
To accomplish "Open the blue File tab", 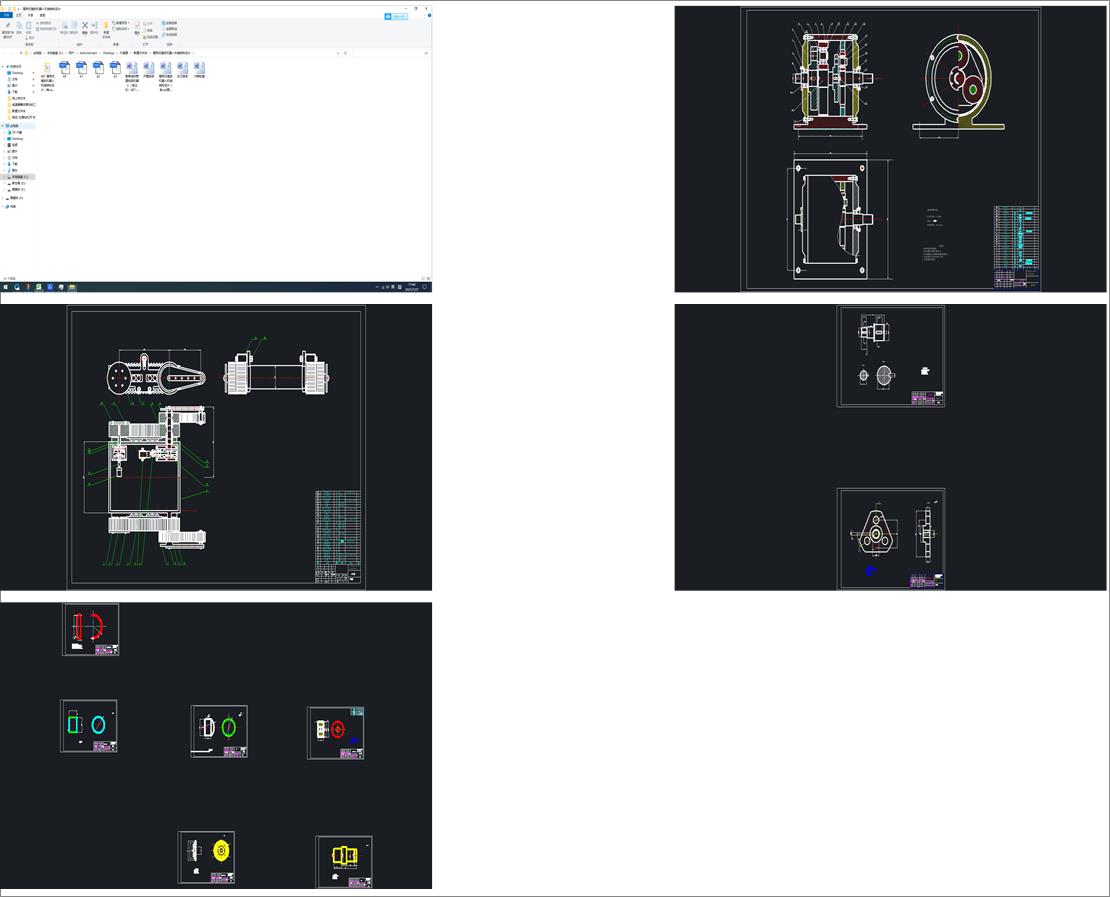I will (x=6, y=15).
